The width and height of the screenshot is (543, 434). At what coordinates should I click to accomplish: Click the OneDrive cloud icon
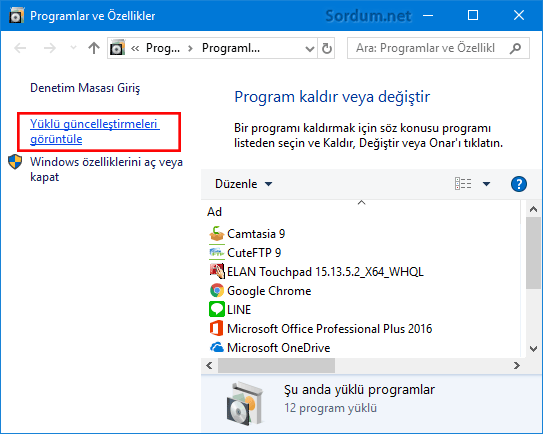217,347
